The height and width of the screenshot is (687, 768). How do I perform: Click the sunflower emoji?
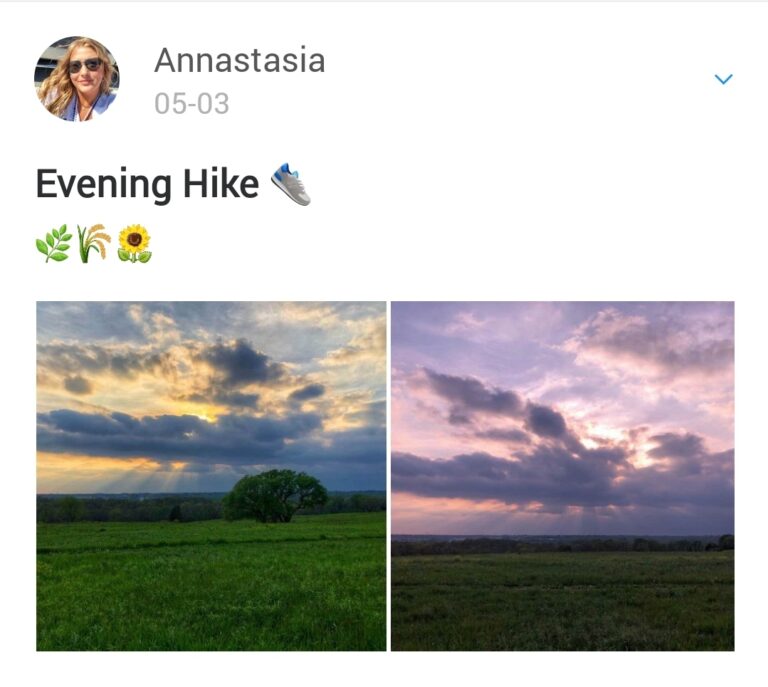(135, 243)
